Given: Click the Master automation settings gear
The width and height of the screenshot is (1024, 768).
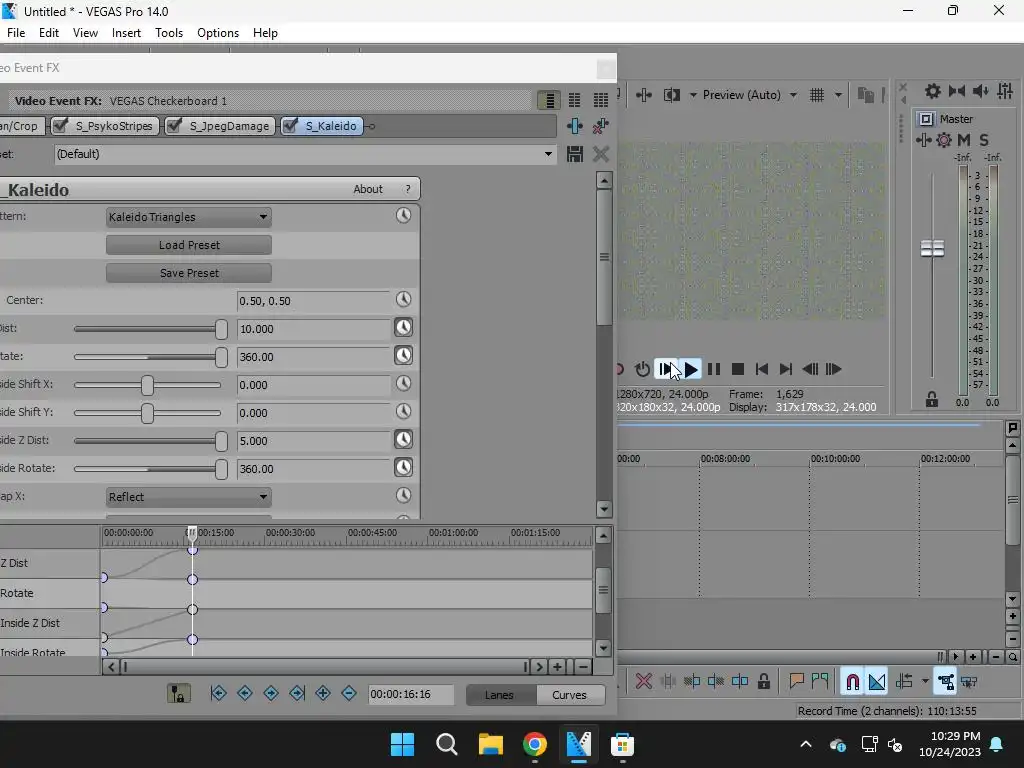Looking at the screenshot, I should pos(944,140).
